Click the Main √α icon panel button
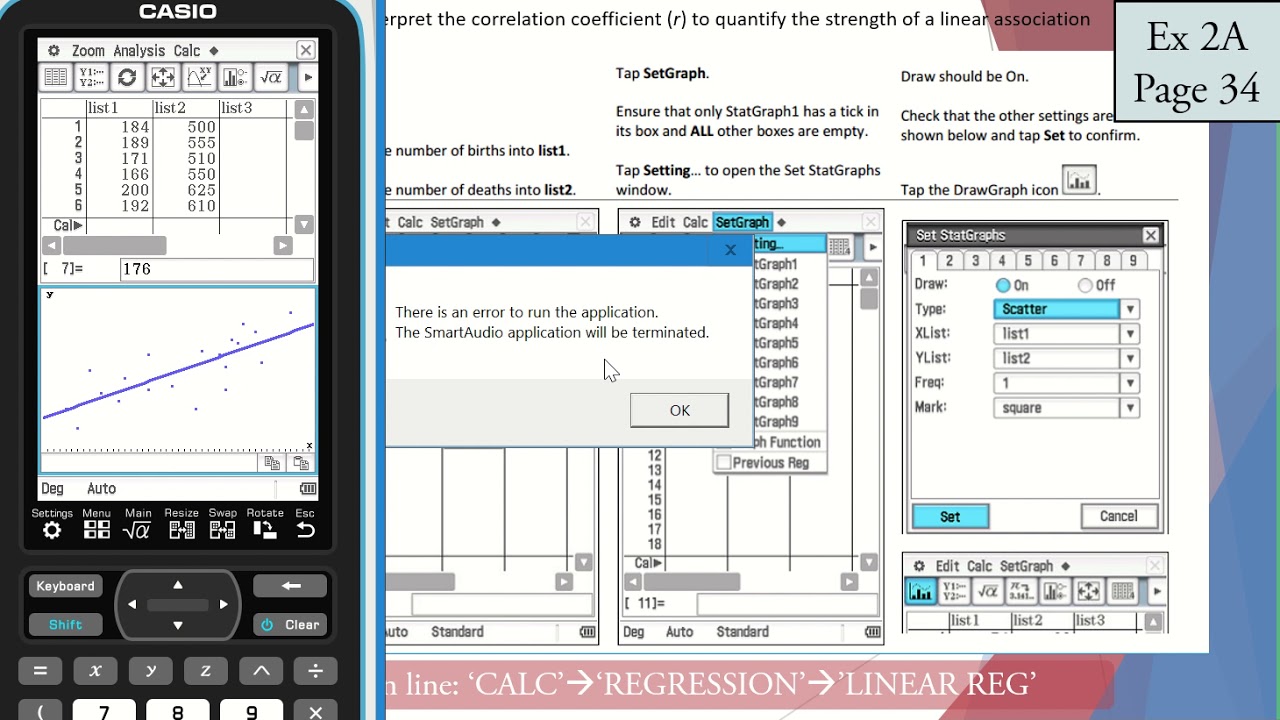The image size is (1280, 720). coord(137,530)
